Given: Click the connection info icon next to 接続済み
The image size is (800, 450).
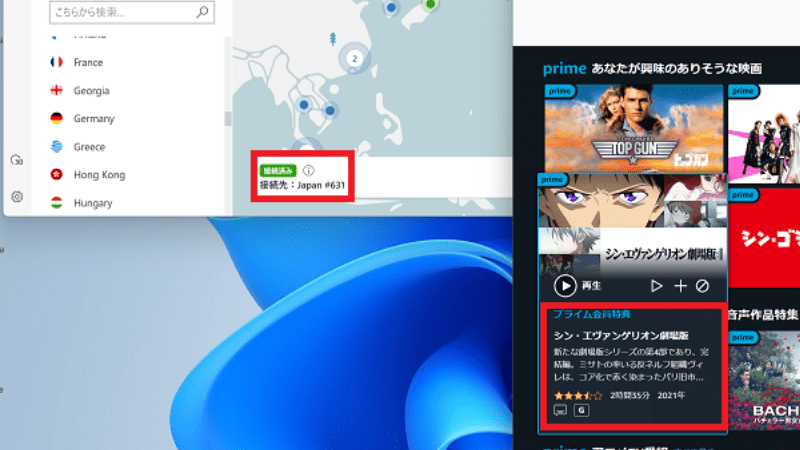Looking at the screenshot, I should pyautogui.click(x=308, y=170).
